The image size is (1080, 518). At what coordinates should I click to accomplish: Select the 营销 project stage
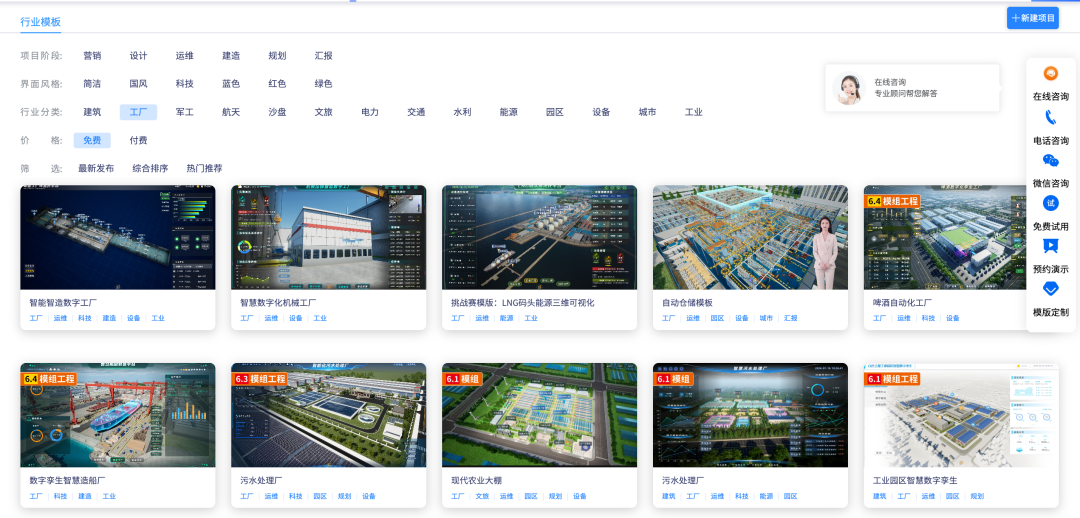(92, 56)
